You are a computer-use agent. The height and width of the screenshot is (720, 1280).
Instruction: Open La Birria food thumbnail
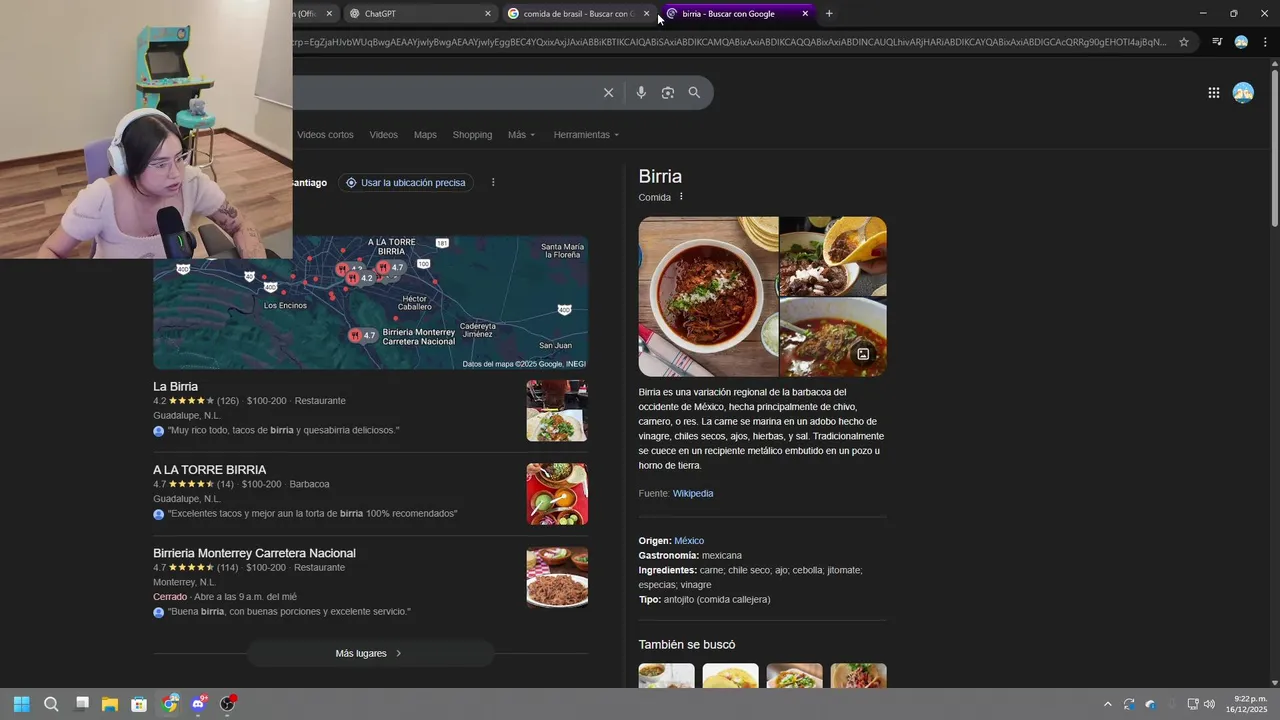[x=557, y=411]
